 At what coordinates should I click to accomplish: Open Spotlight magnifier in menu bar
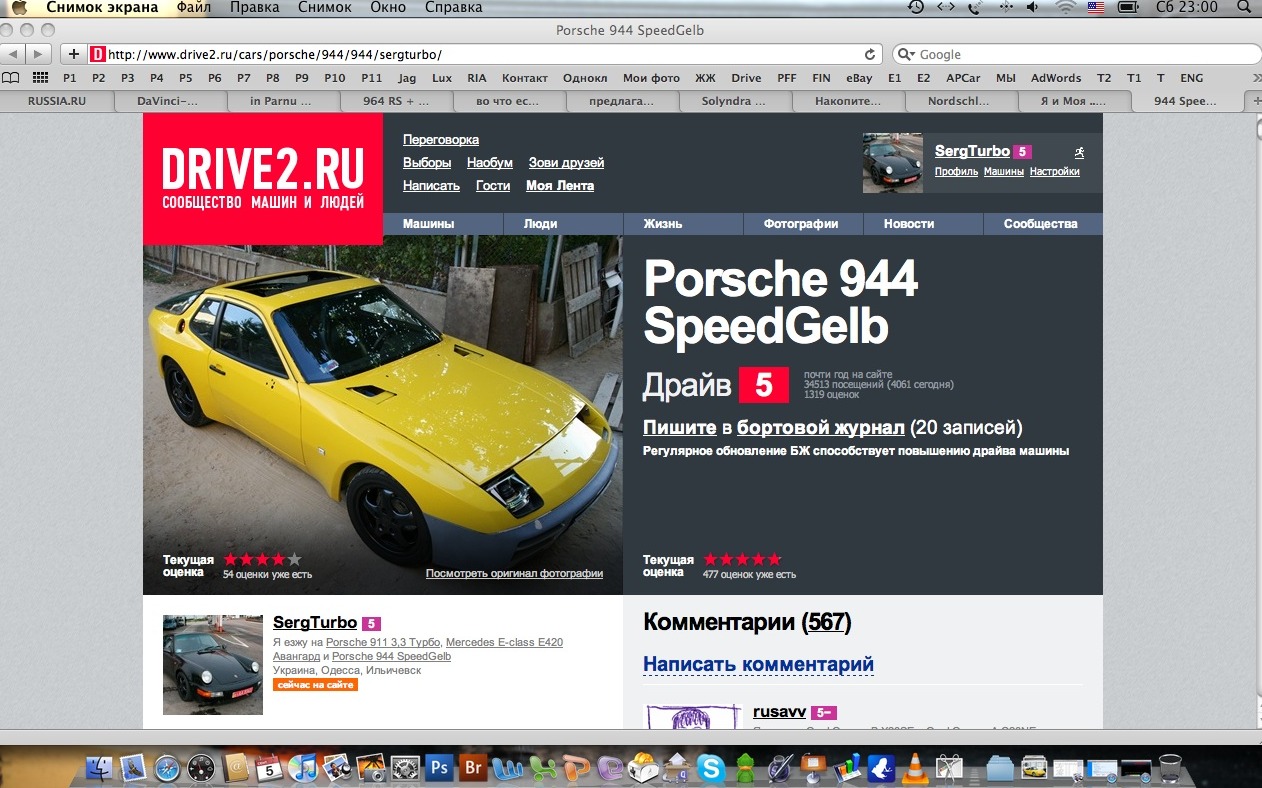1246,7
